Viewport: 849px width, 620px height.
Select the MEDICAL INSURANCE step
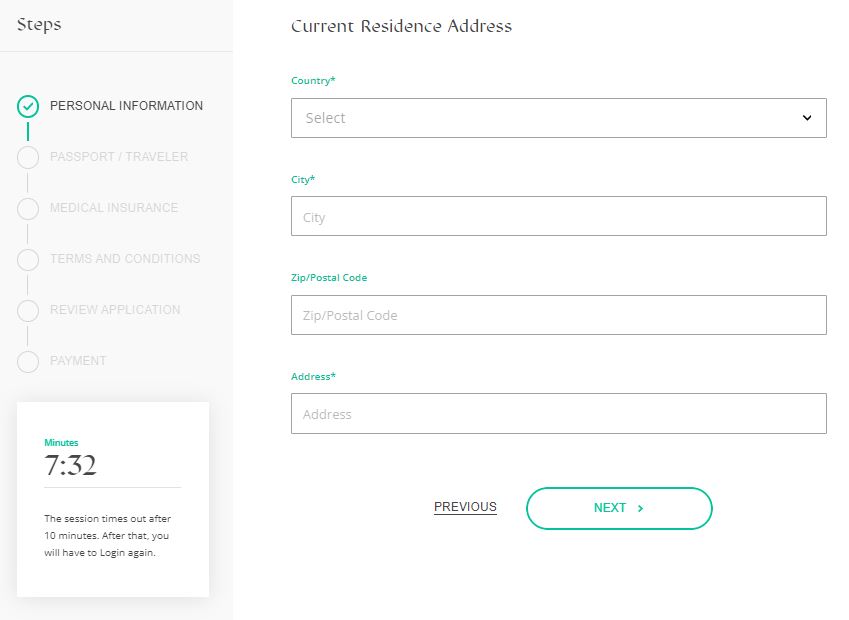(x=114, y=208)
